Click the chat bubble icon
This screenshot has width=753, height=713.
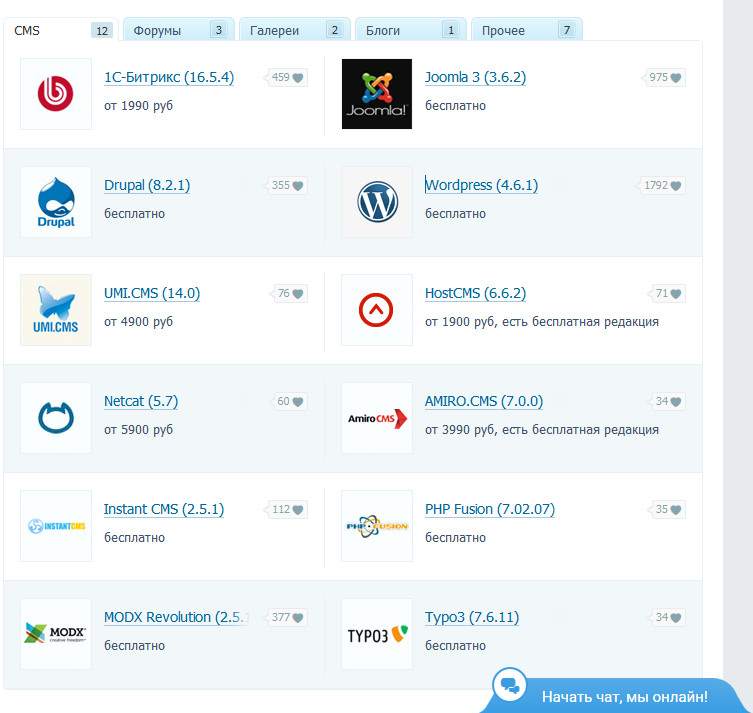pyautogui.click(x=510, y=685)
